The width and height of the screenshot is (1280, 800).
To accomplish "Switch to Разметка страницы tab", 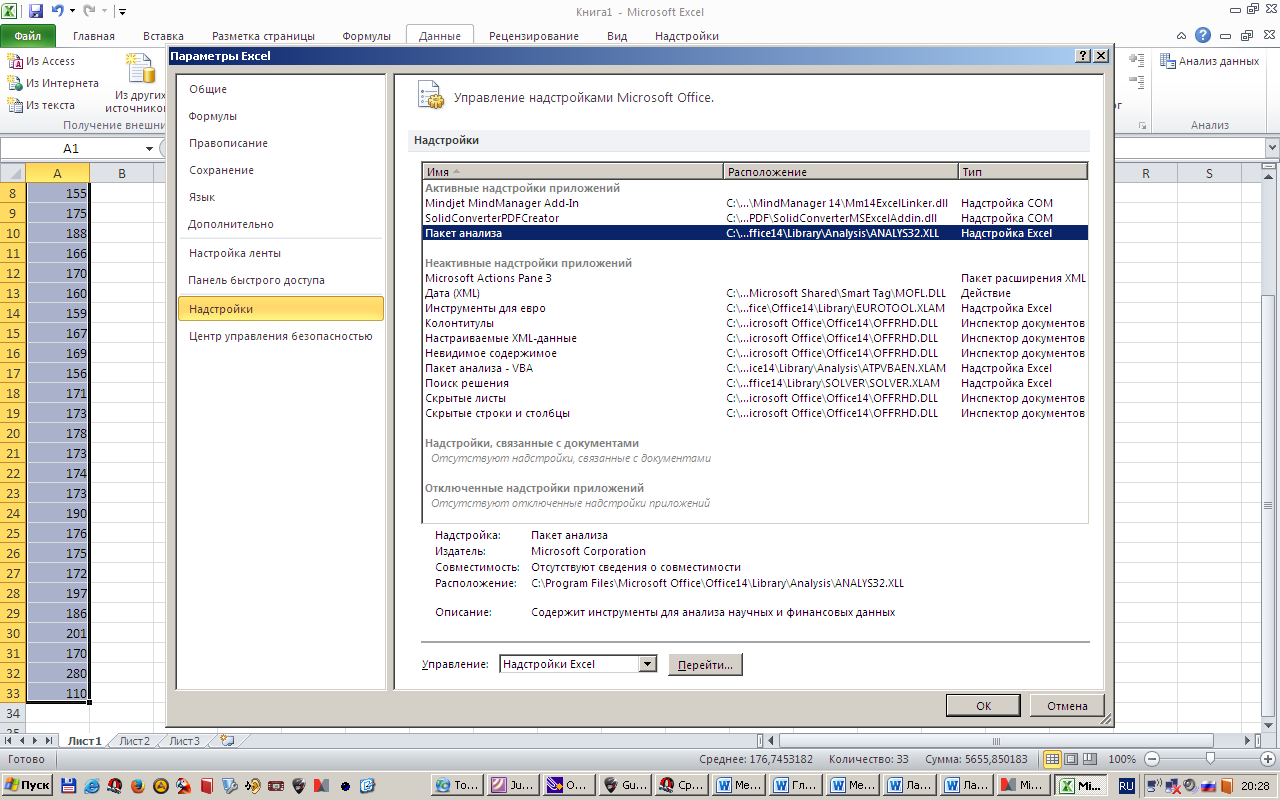I will (263, 36).
